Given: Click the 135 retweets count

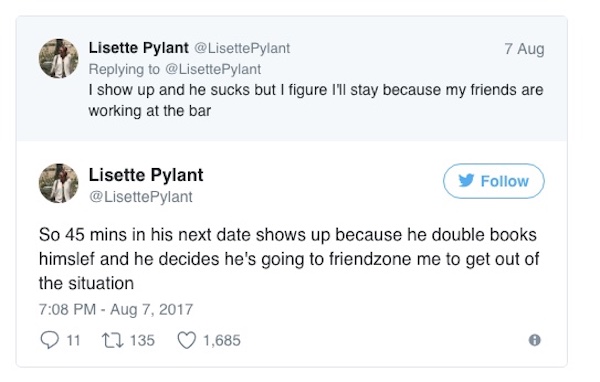Looking at the screenshot, I should click(x=142, y=340).
